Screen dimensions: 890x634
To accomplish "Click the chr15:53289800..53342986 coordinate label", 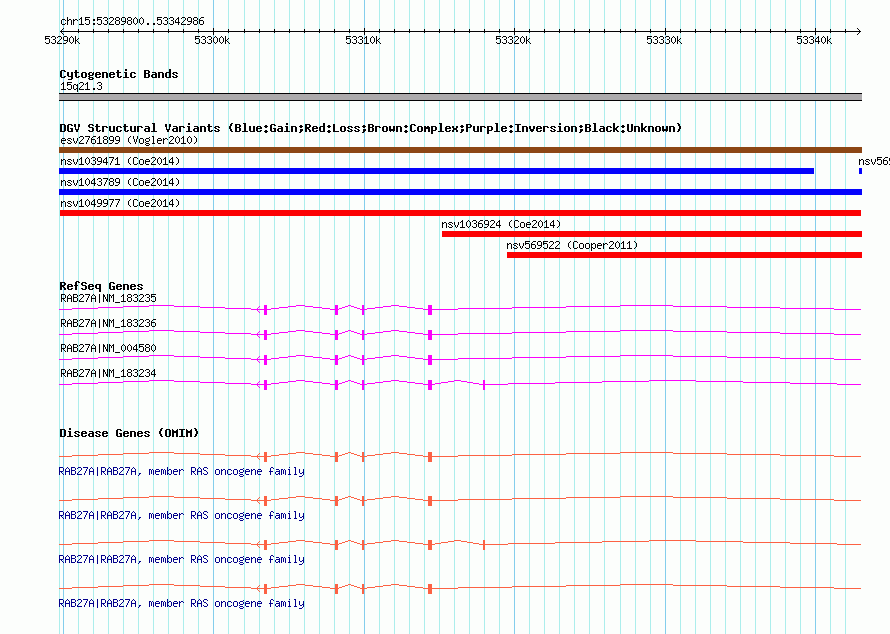I will [x=132, y=21].
